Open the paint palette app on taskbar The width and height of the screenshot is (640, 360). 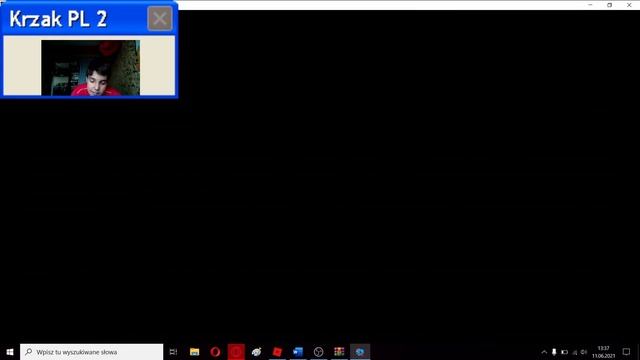[256, 352]
